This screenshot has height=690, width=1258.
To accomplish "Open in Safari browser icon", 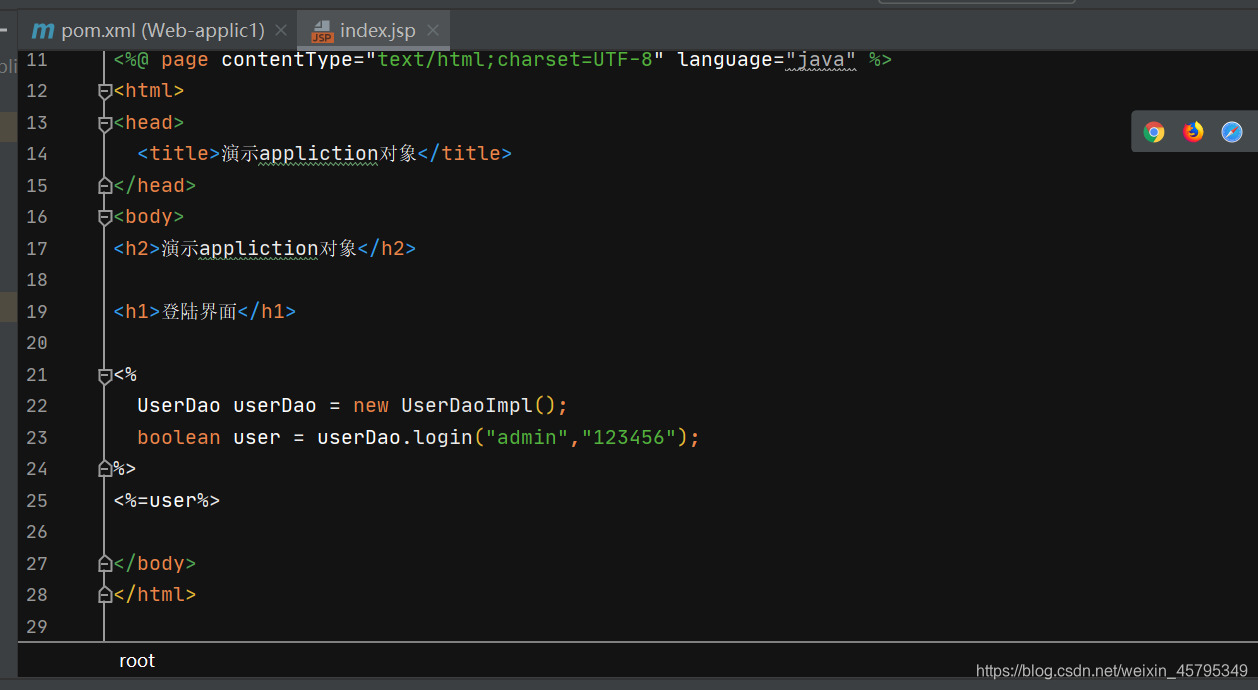I will point(1232,132).
